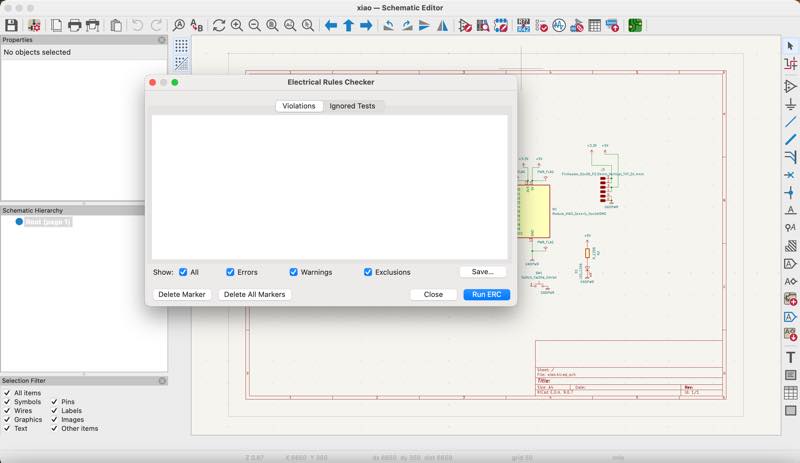Select the Add Text tool
The image size is (800, 463).
click(x=790, y=357)
